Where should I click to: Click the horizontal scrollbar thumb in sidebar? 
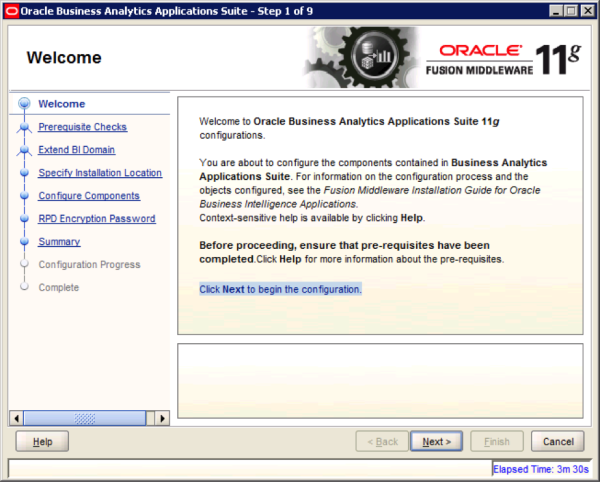(x=84, y=417)
